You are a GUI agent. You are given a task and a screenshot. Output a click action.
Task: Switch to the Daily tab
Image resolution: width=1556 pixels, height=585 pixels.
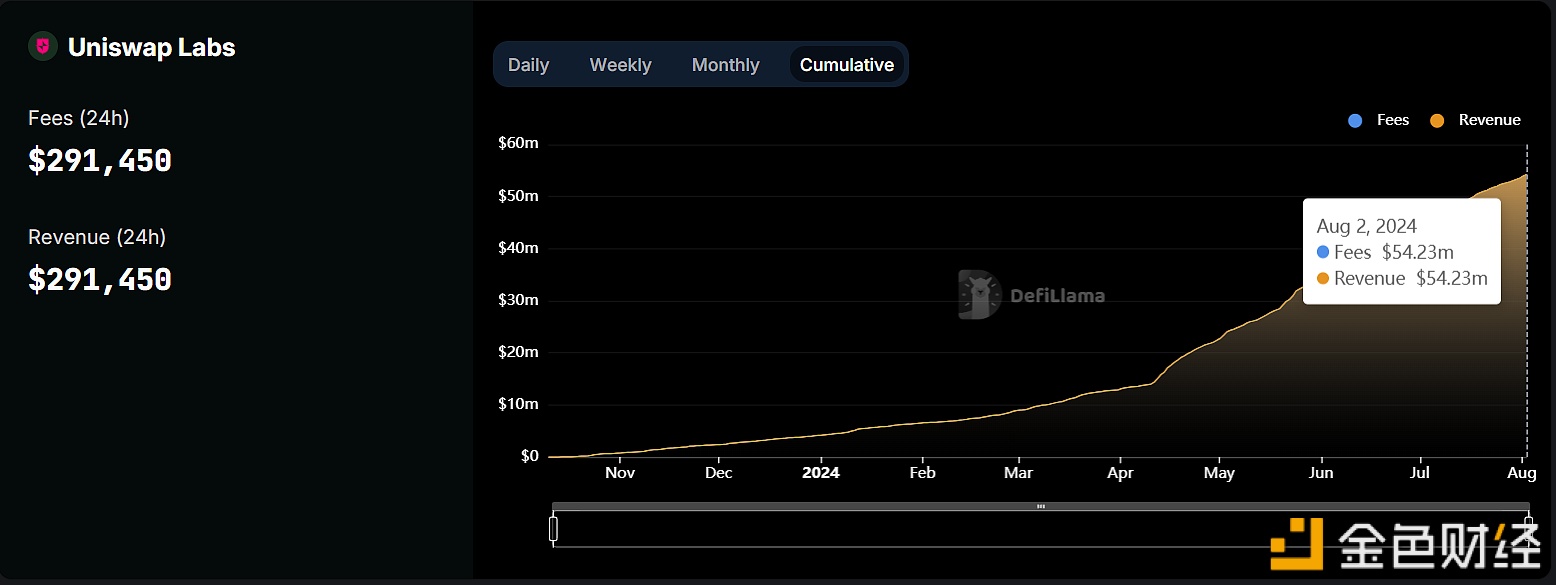[x=528, y=65]
